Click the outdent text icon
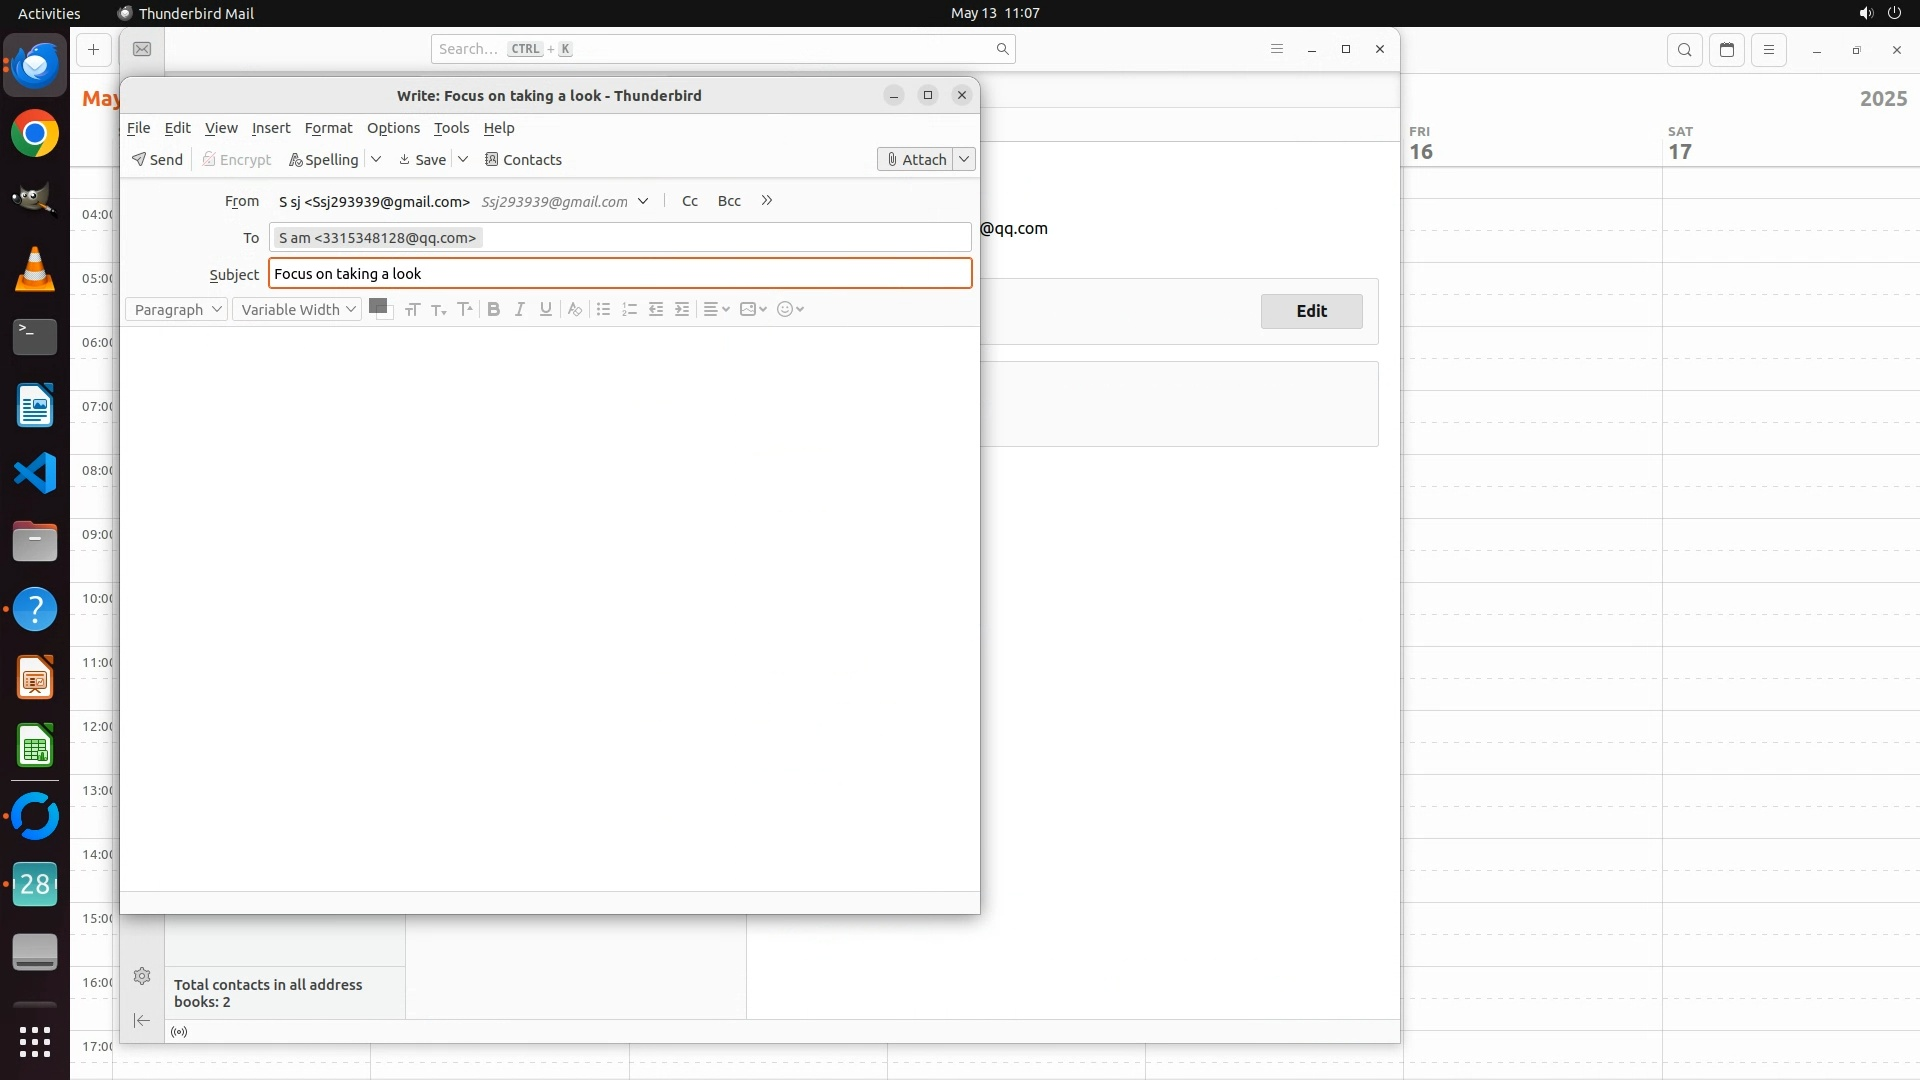 [656, 310]
